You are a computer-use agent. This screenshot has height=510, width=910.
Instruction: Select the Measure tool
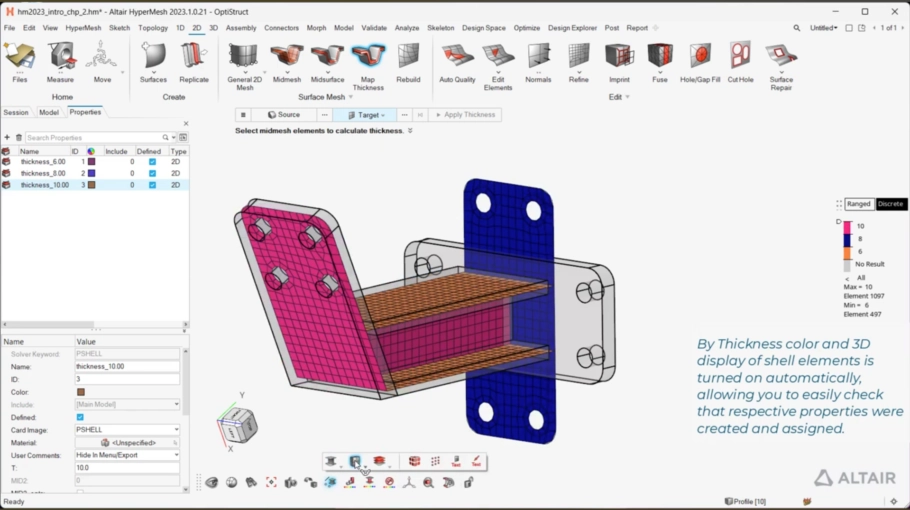pyautogui.click(x=60, y=63)
